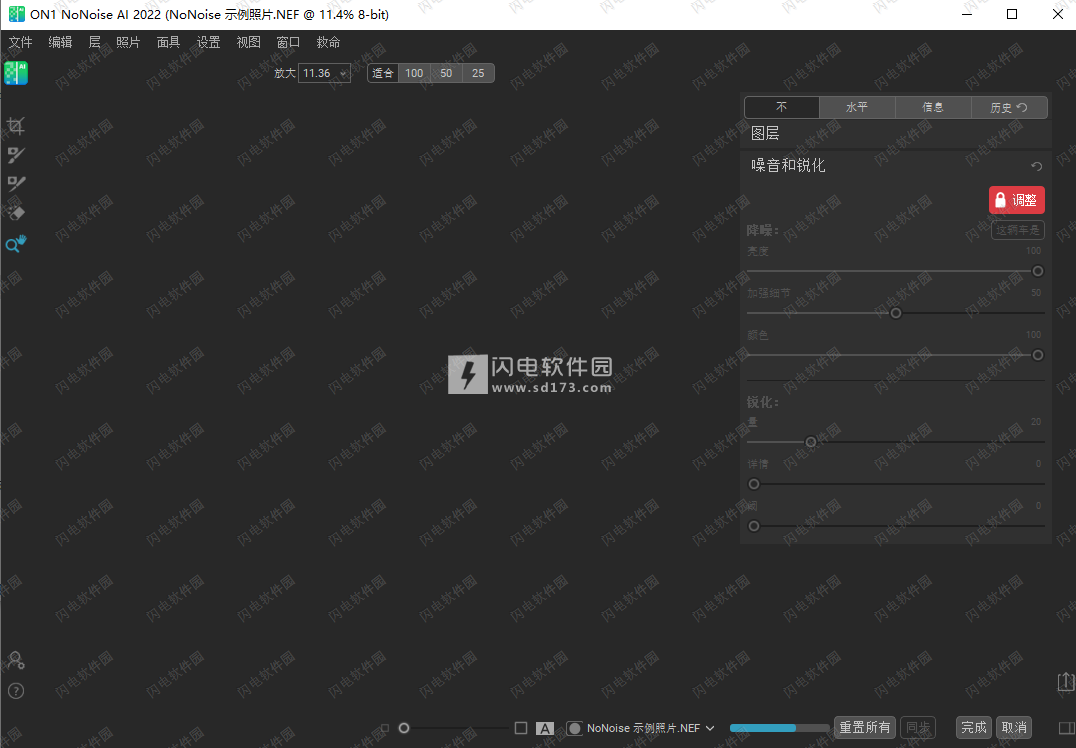Click the 加强细节 value 50
Viewport: 1076px width, 748px height.
click(1036, 292)
